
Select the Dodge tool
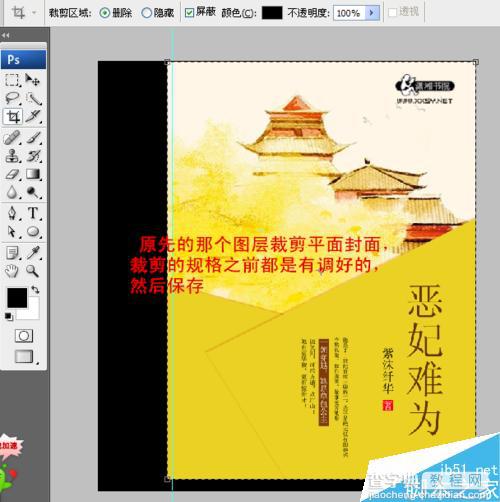pyautogui.click(x=33, y=192)
